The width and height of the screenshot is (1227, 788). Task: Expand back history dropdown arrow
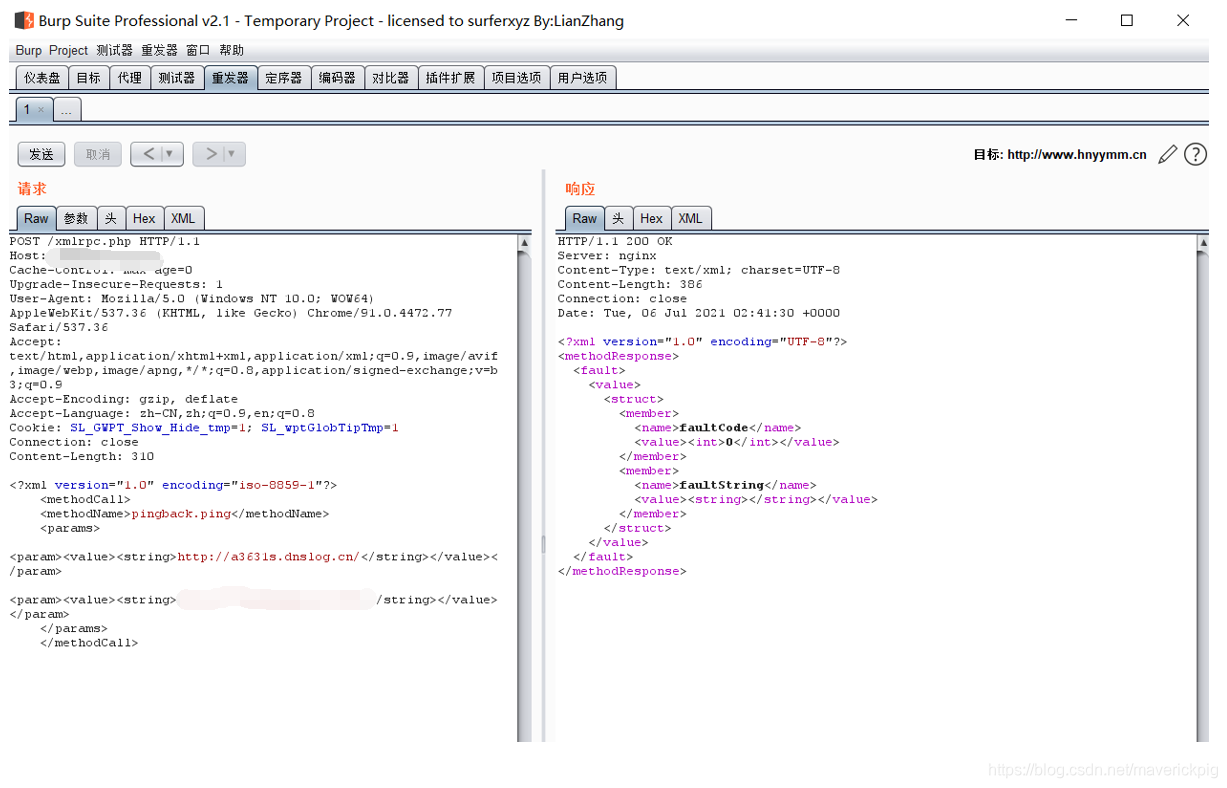(x=170, y=154)
